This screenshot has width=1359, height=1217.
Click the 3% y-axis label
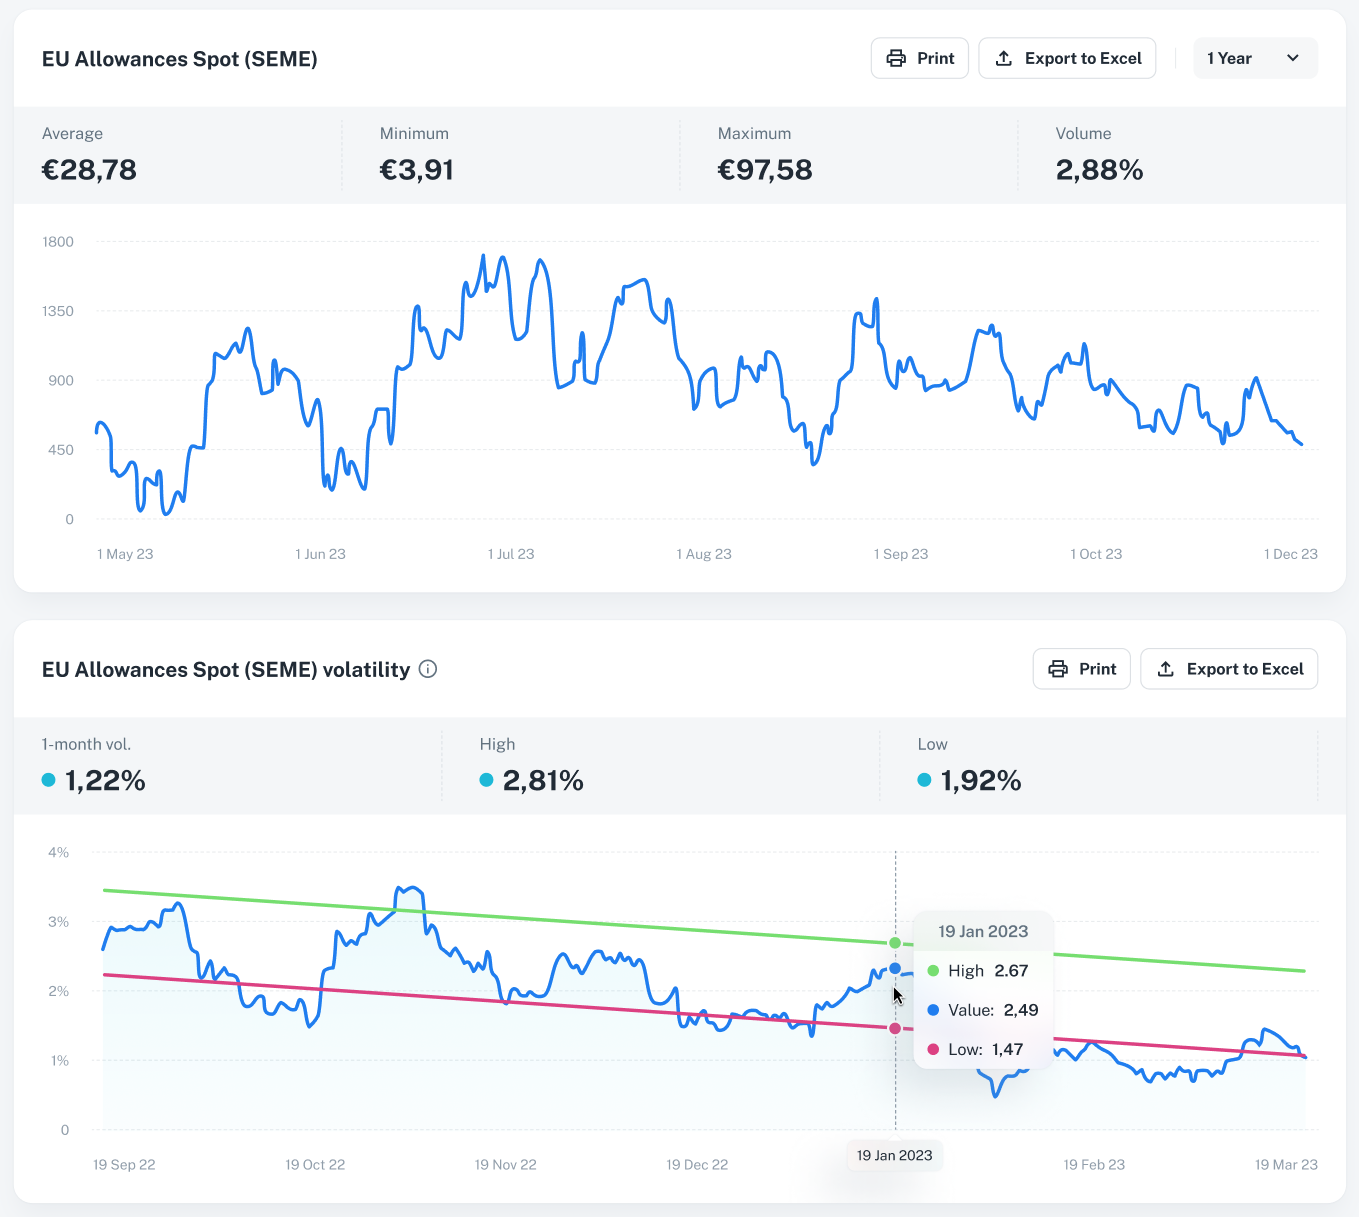[x=59, y=922]
